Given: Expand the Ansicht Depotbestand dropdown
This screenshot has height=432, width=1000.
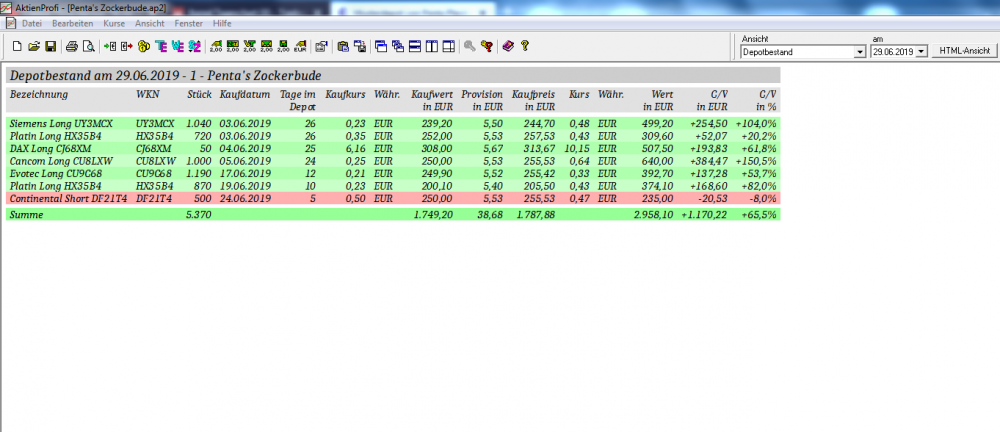Looking at the screenshot, I should pyautogui.click(x=860, y=51).
